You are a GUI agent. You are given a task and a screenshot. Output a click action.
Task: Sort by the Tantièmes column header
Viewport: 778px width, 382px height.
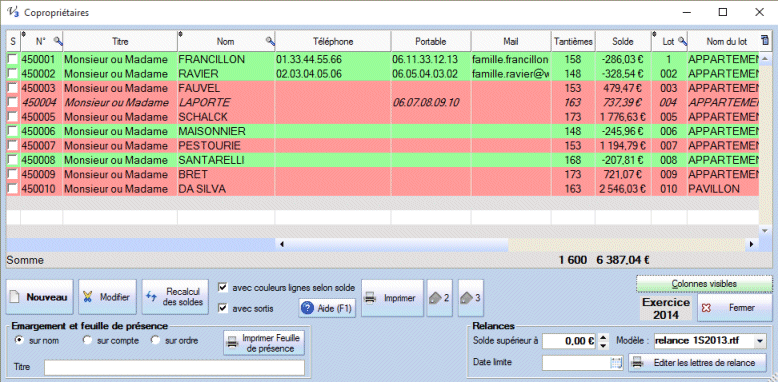(573, 42)
